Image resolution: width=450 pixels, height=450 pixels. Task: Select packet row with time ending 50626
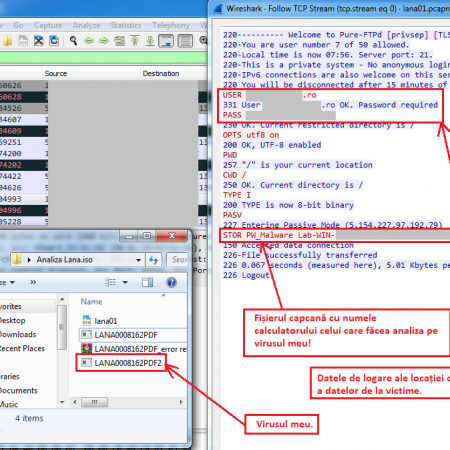click(x=103, y=86)
